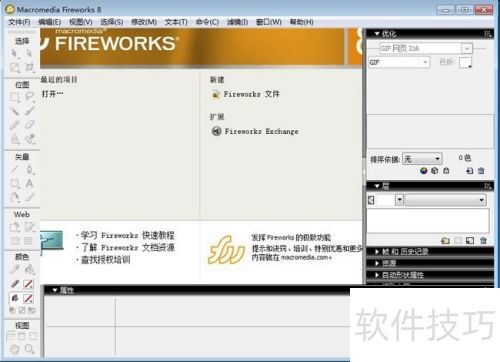Screen dimensions: 500x362
Task: Open the layer blend mode dropdown
Action: [446, 200]
